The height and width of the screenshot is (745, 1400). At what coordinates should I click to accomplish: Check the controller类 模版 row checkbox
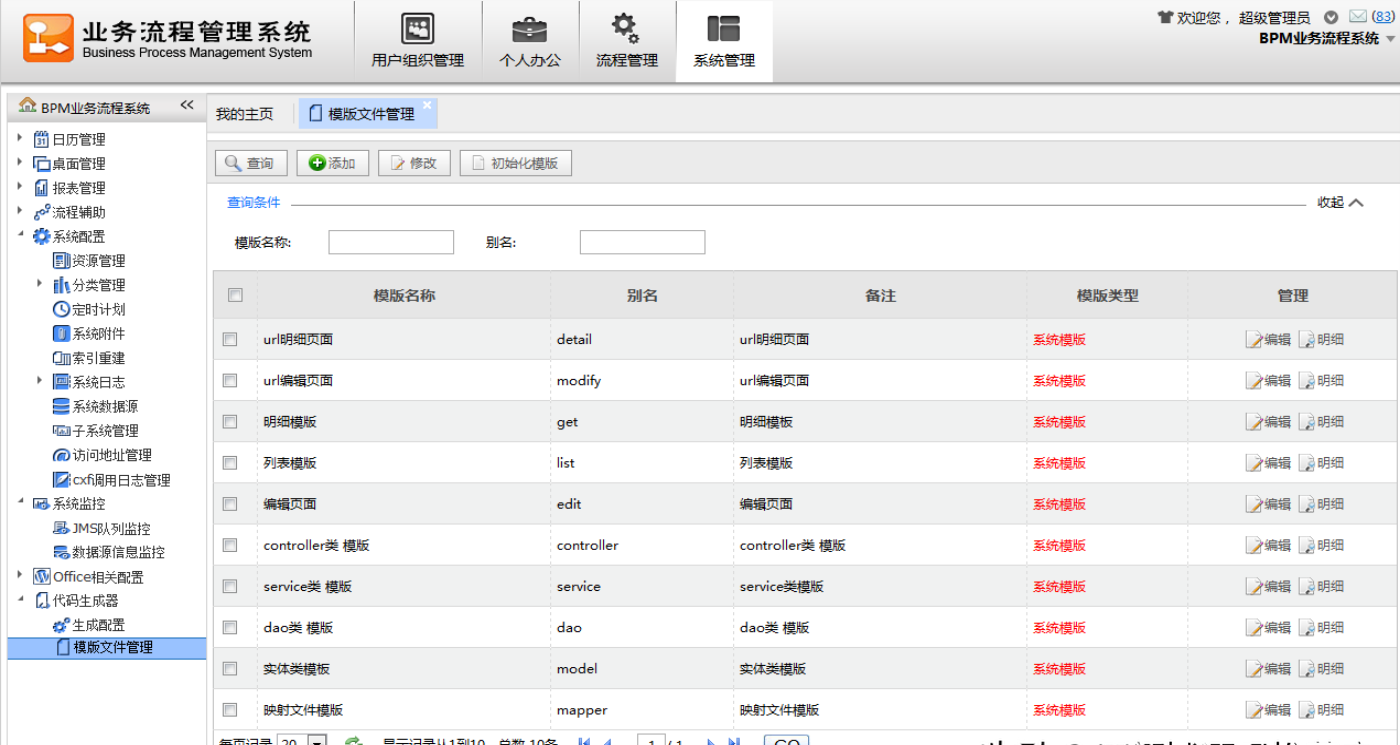click(230, 545)
